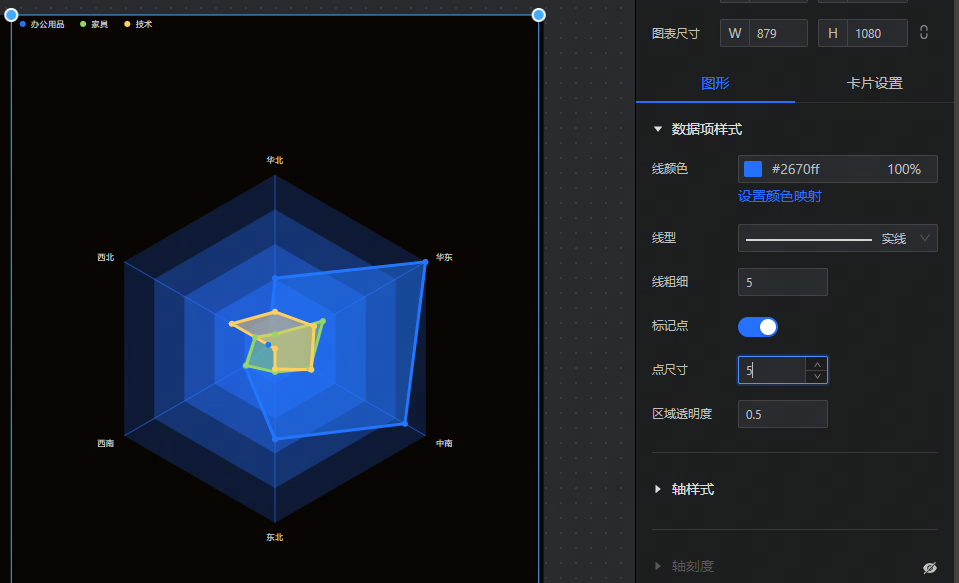Select the top-right resize handle of chart

538,15
